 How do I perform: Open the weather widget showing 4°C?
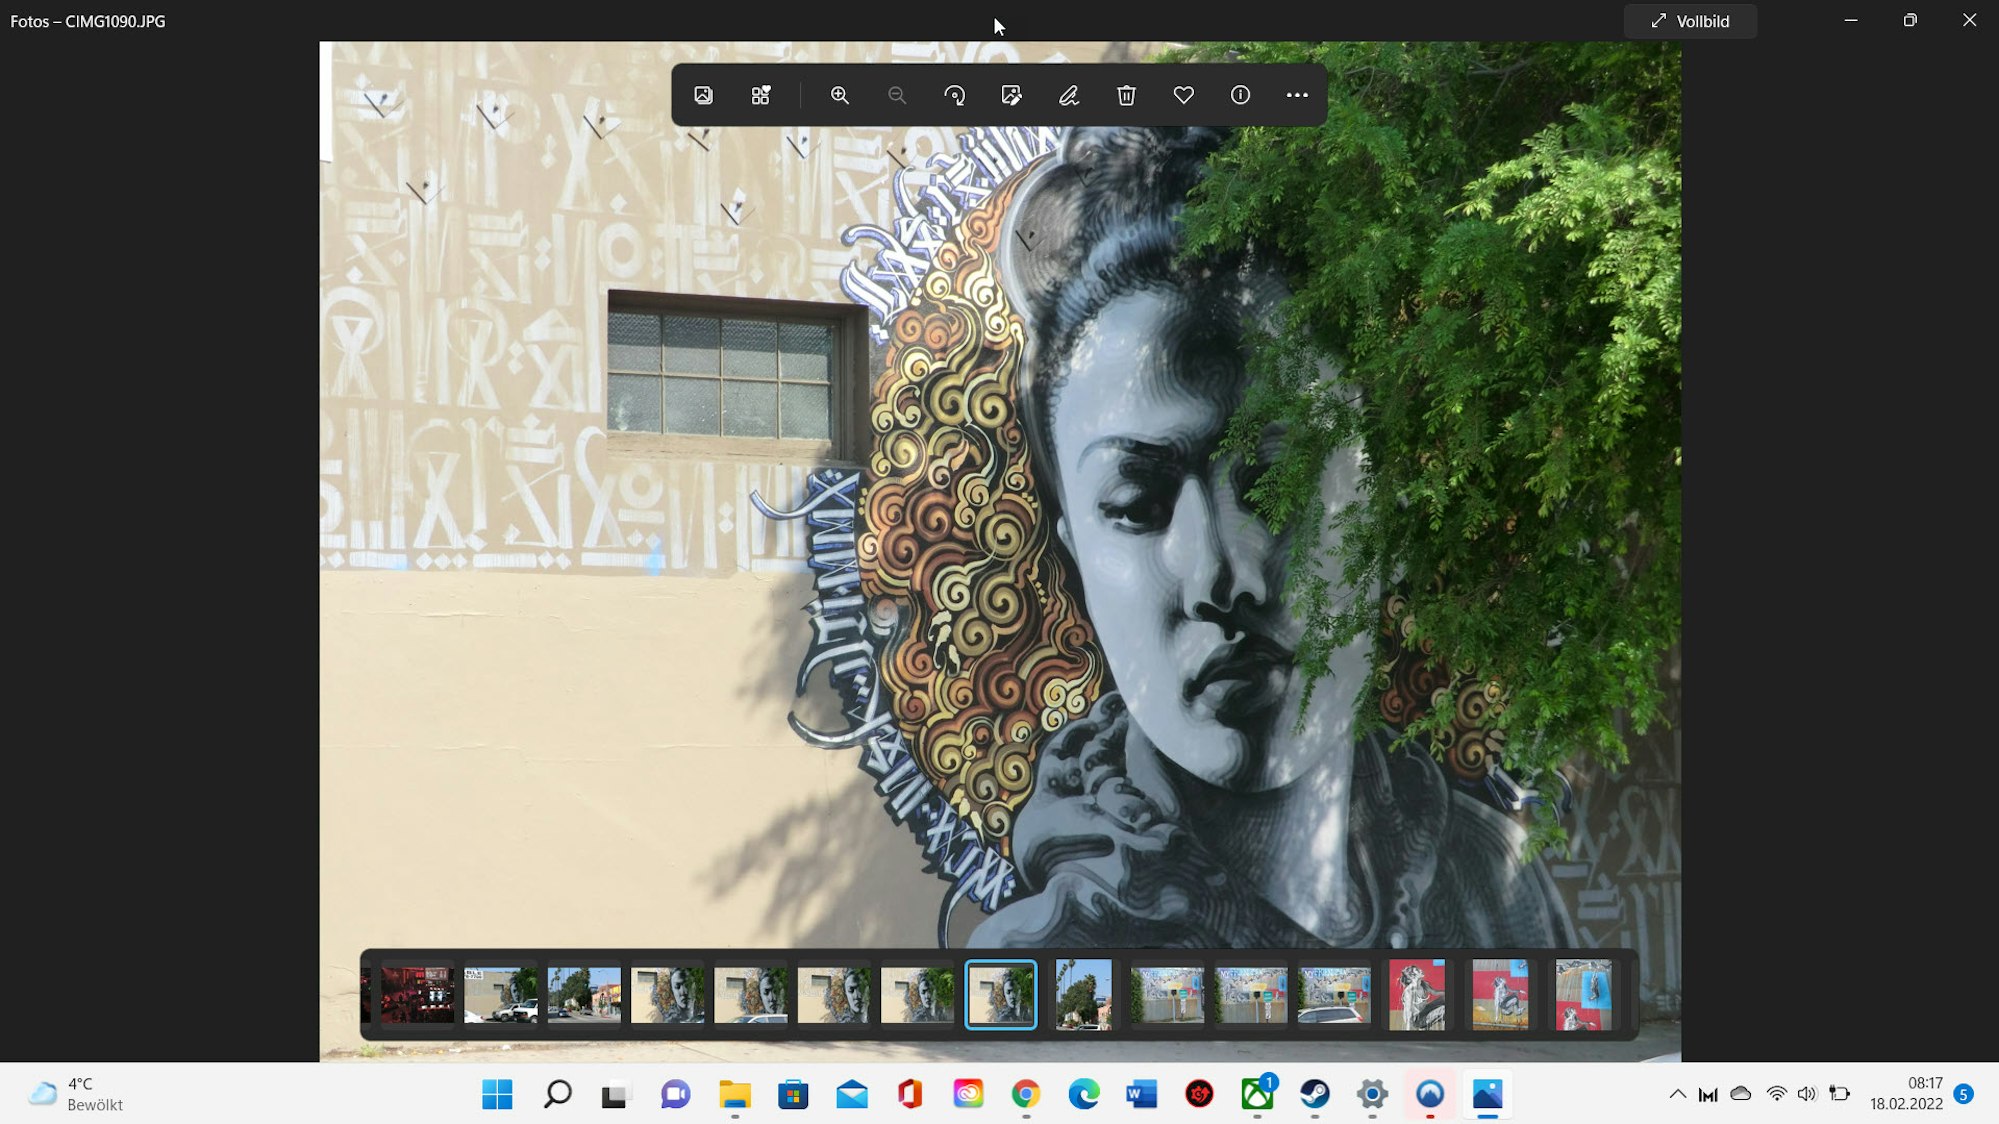[x=76, y=1094]
